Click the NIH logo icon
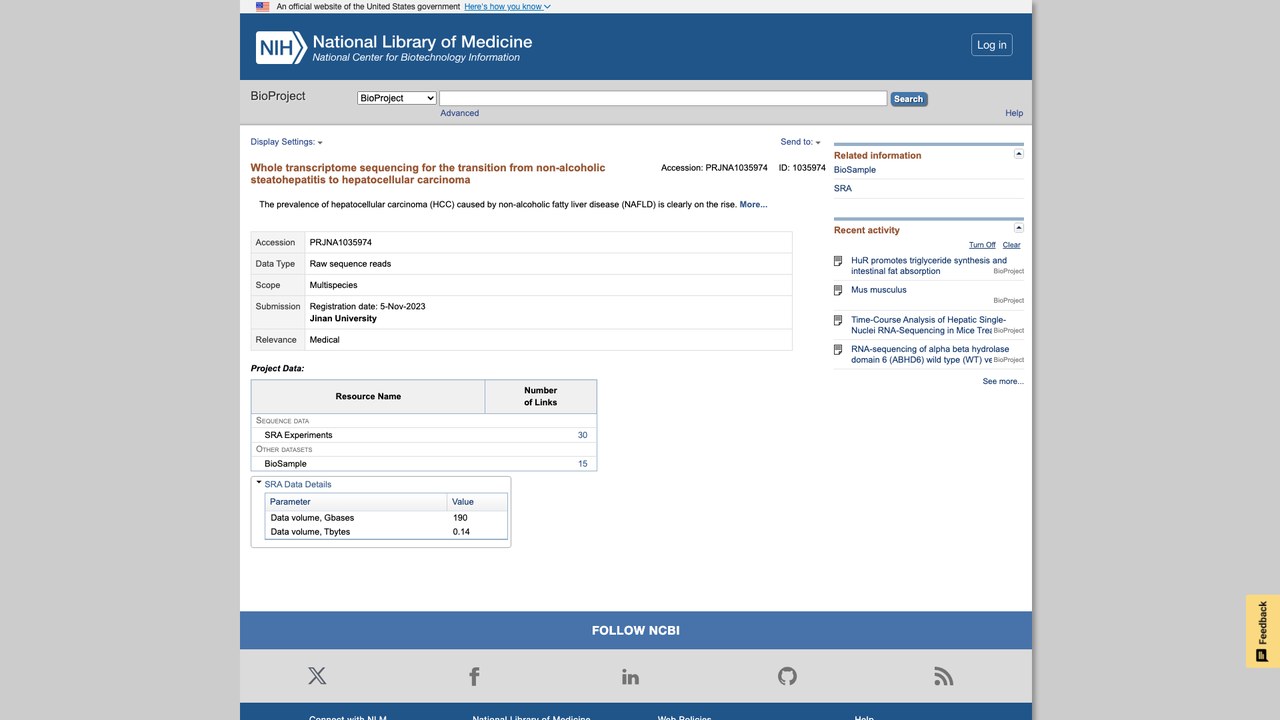This screenshot has width=1280, height=720. 281,47
